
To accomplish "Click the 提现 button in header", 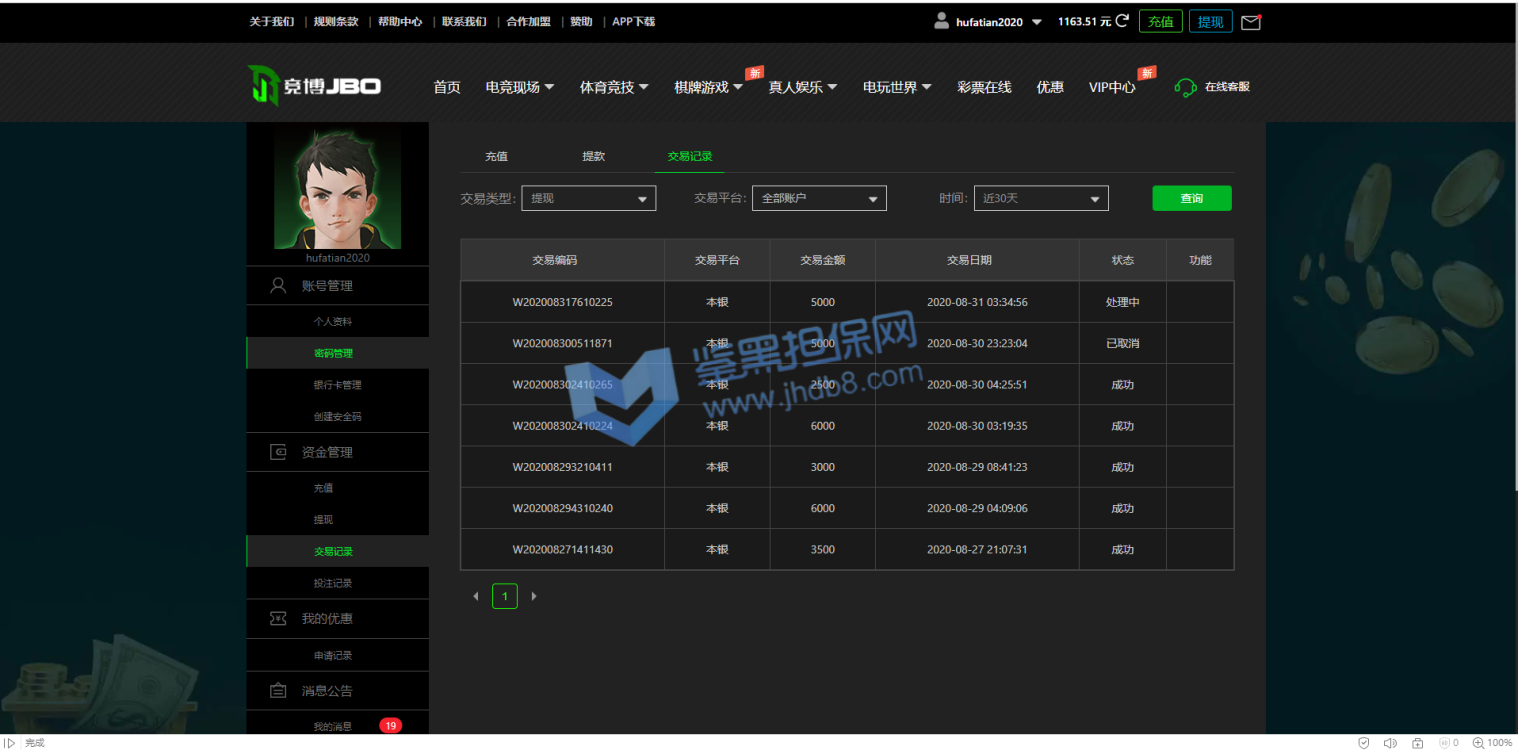I will click(1210, 22).
